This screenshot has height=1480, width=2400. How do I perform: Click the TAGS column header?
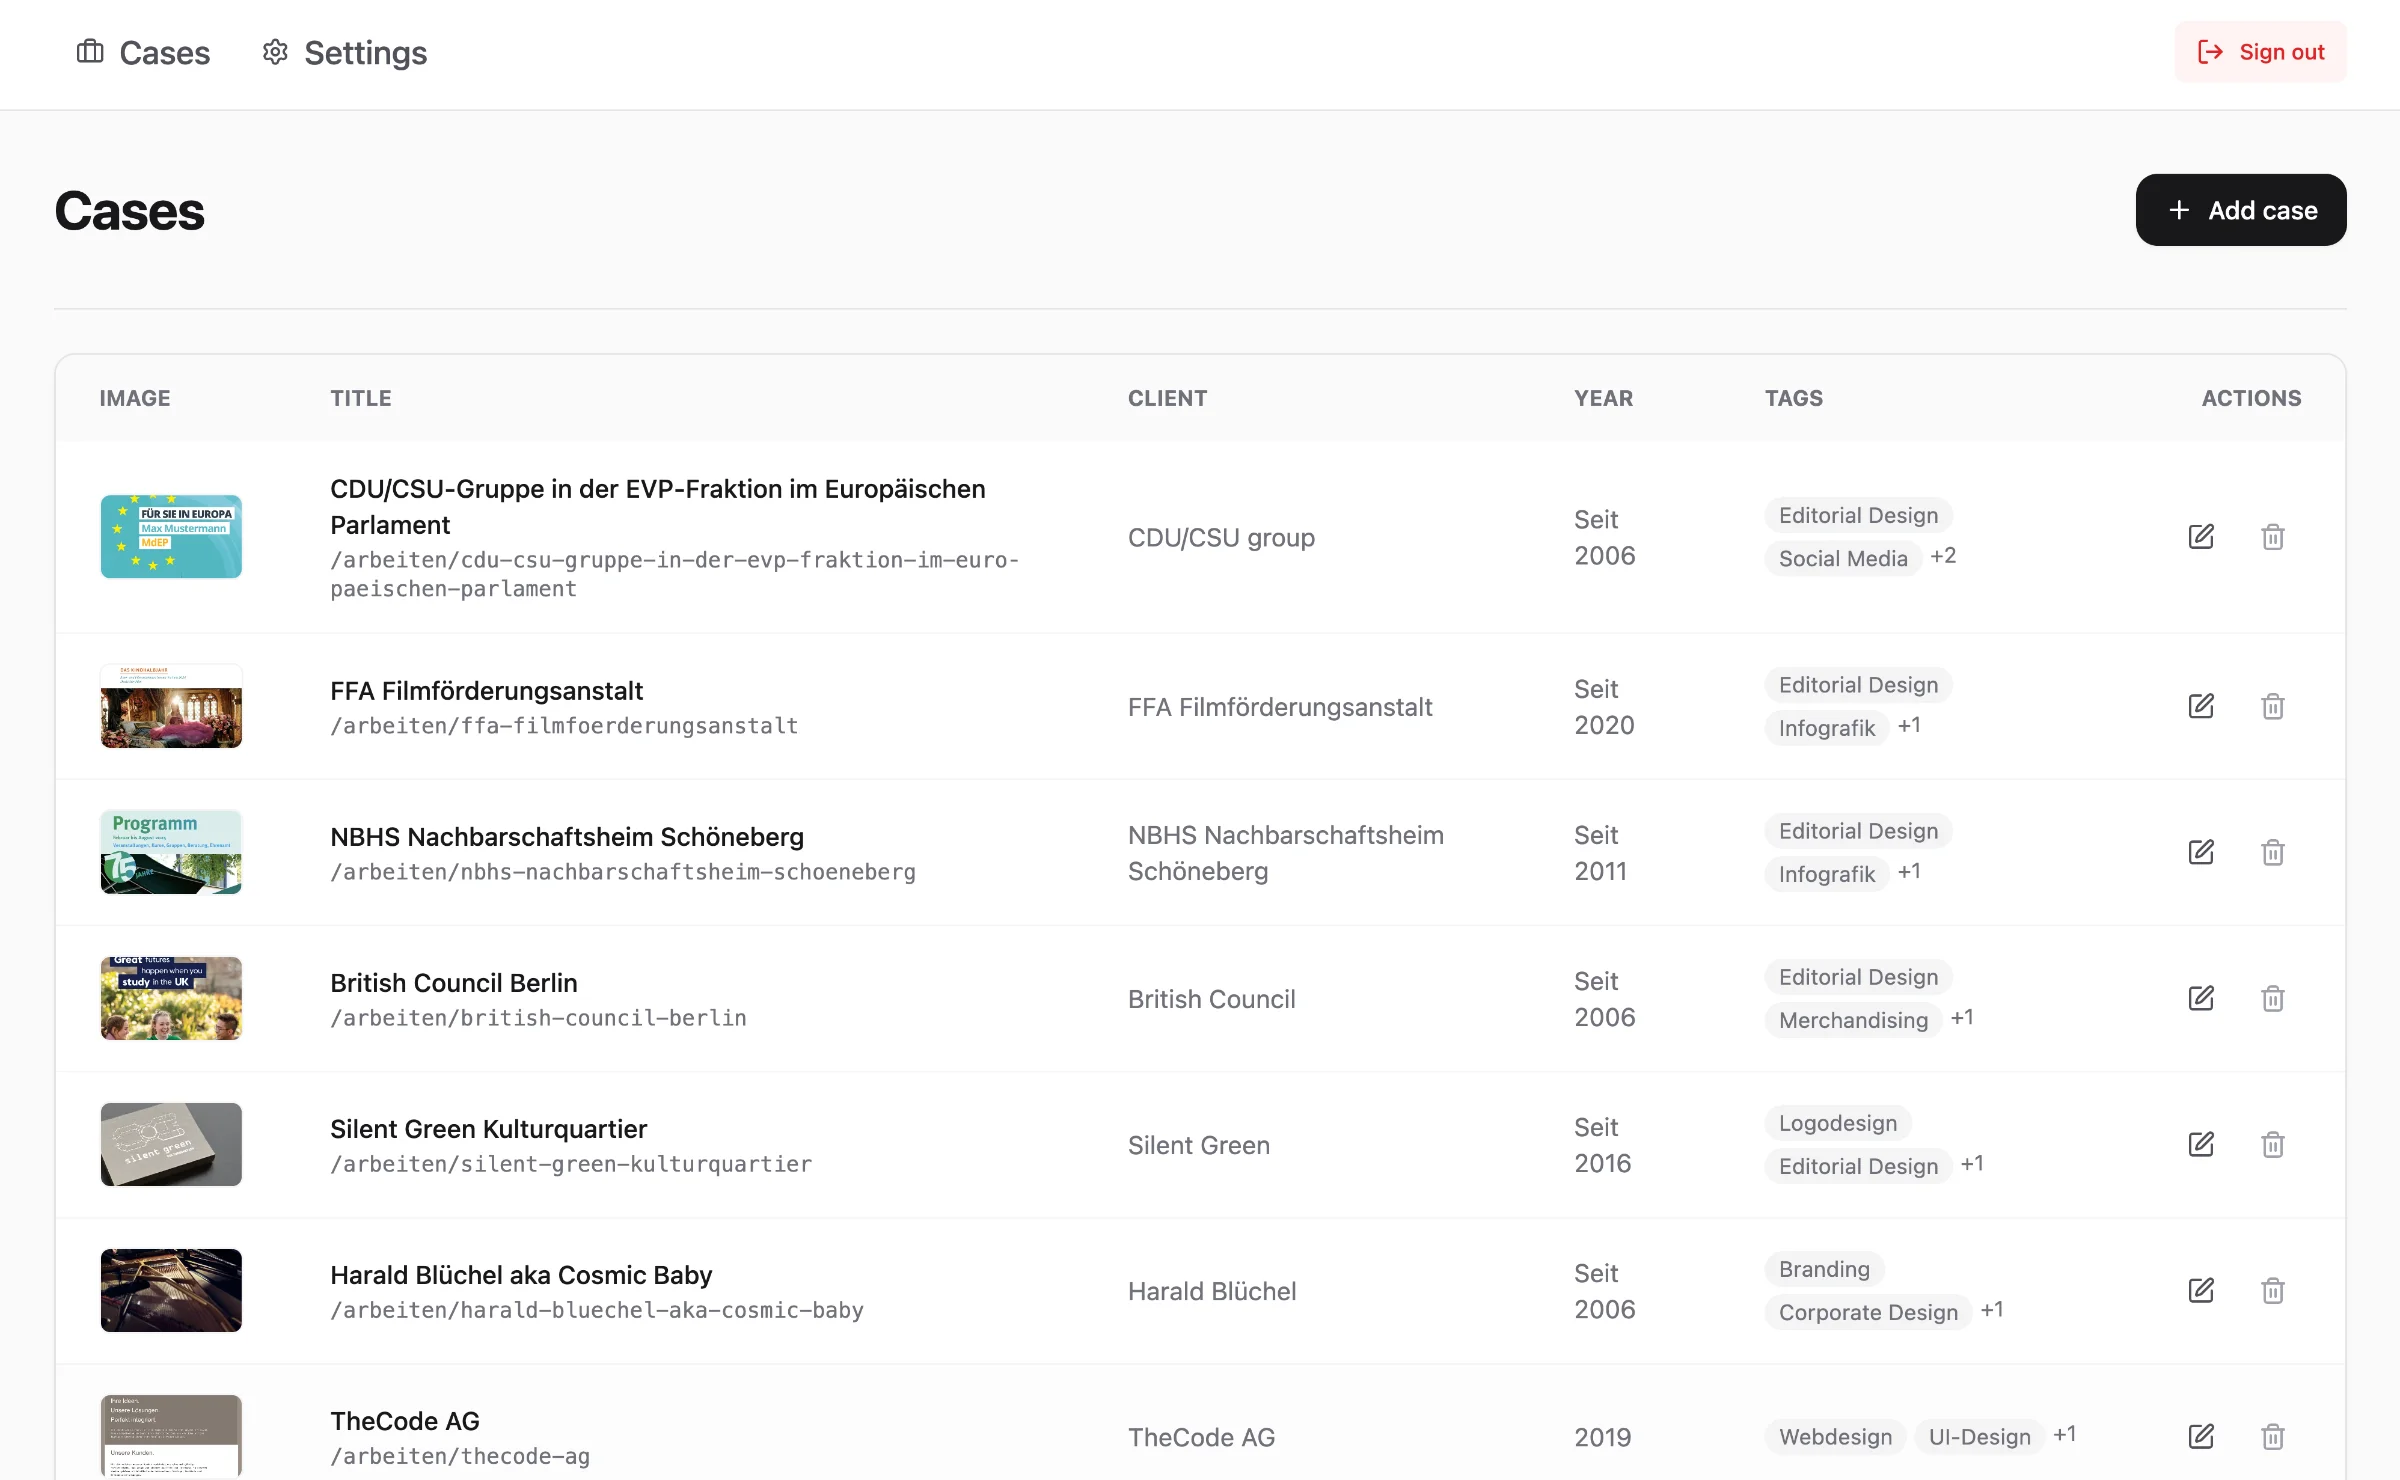pos(1794,398)
